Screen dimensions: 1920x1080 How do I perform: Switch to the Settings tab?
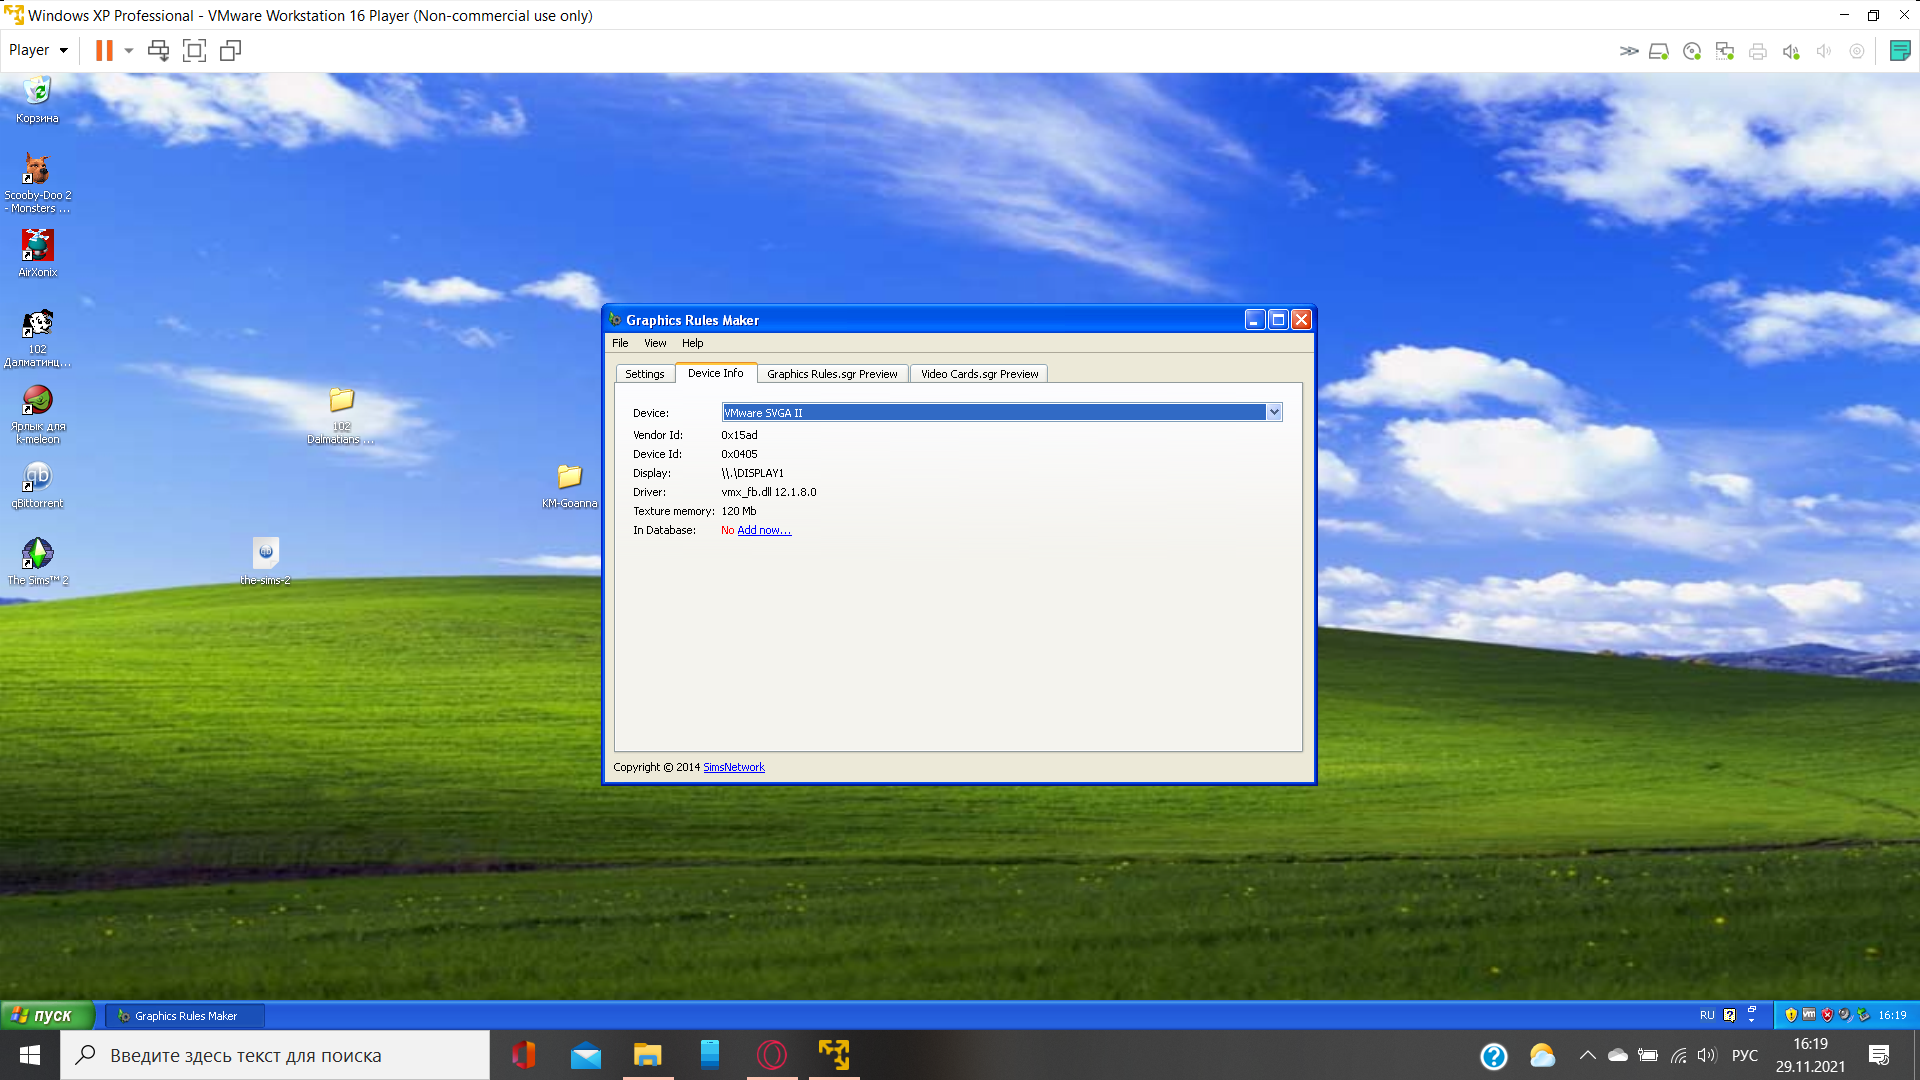[644, 374]
